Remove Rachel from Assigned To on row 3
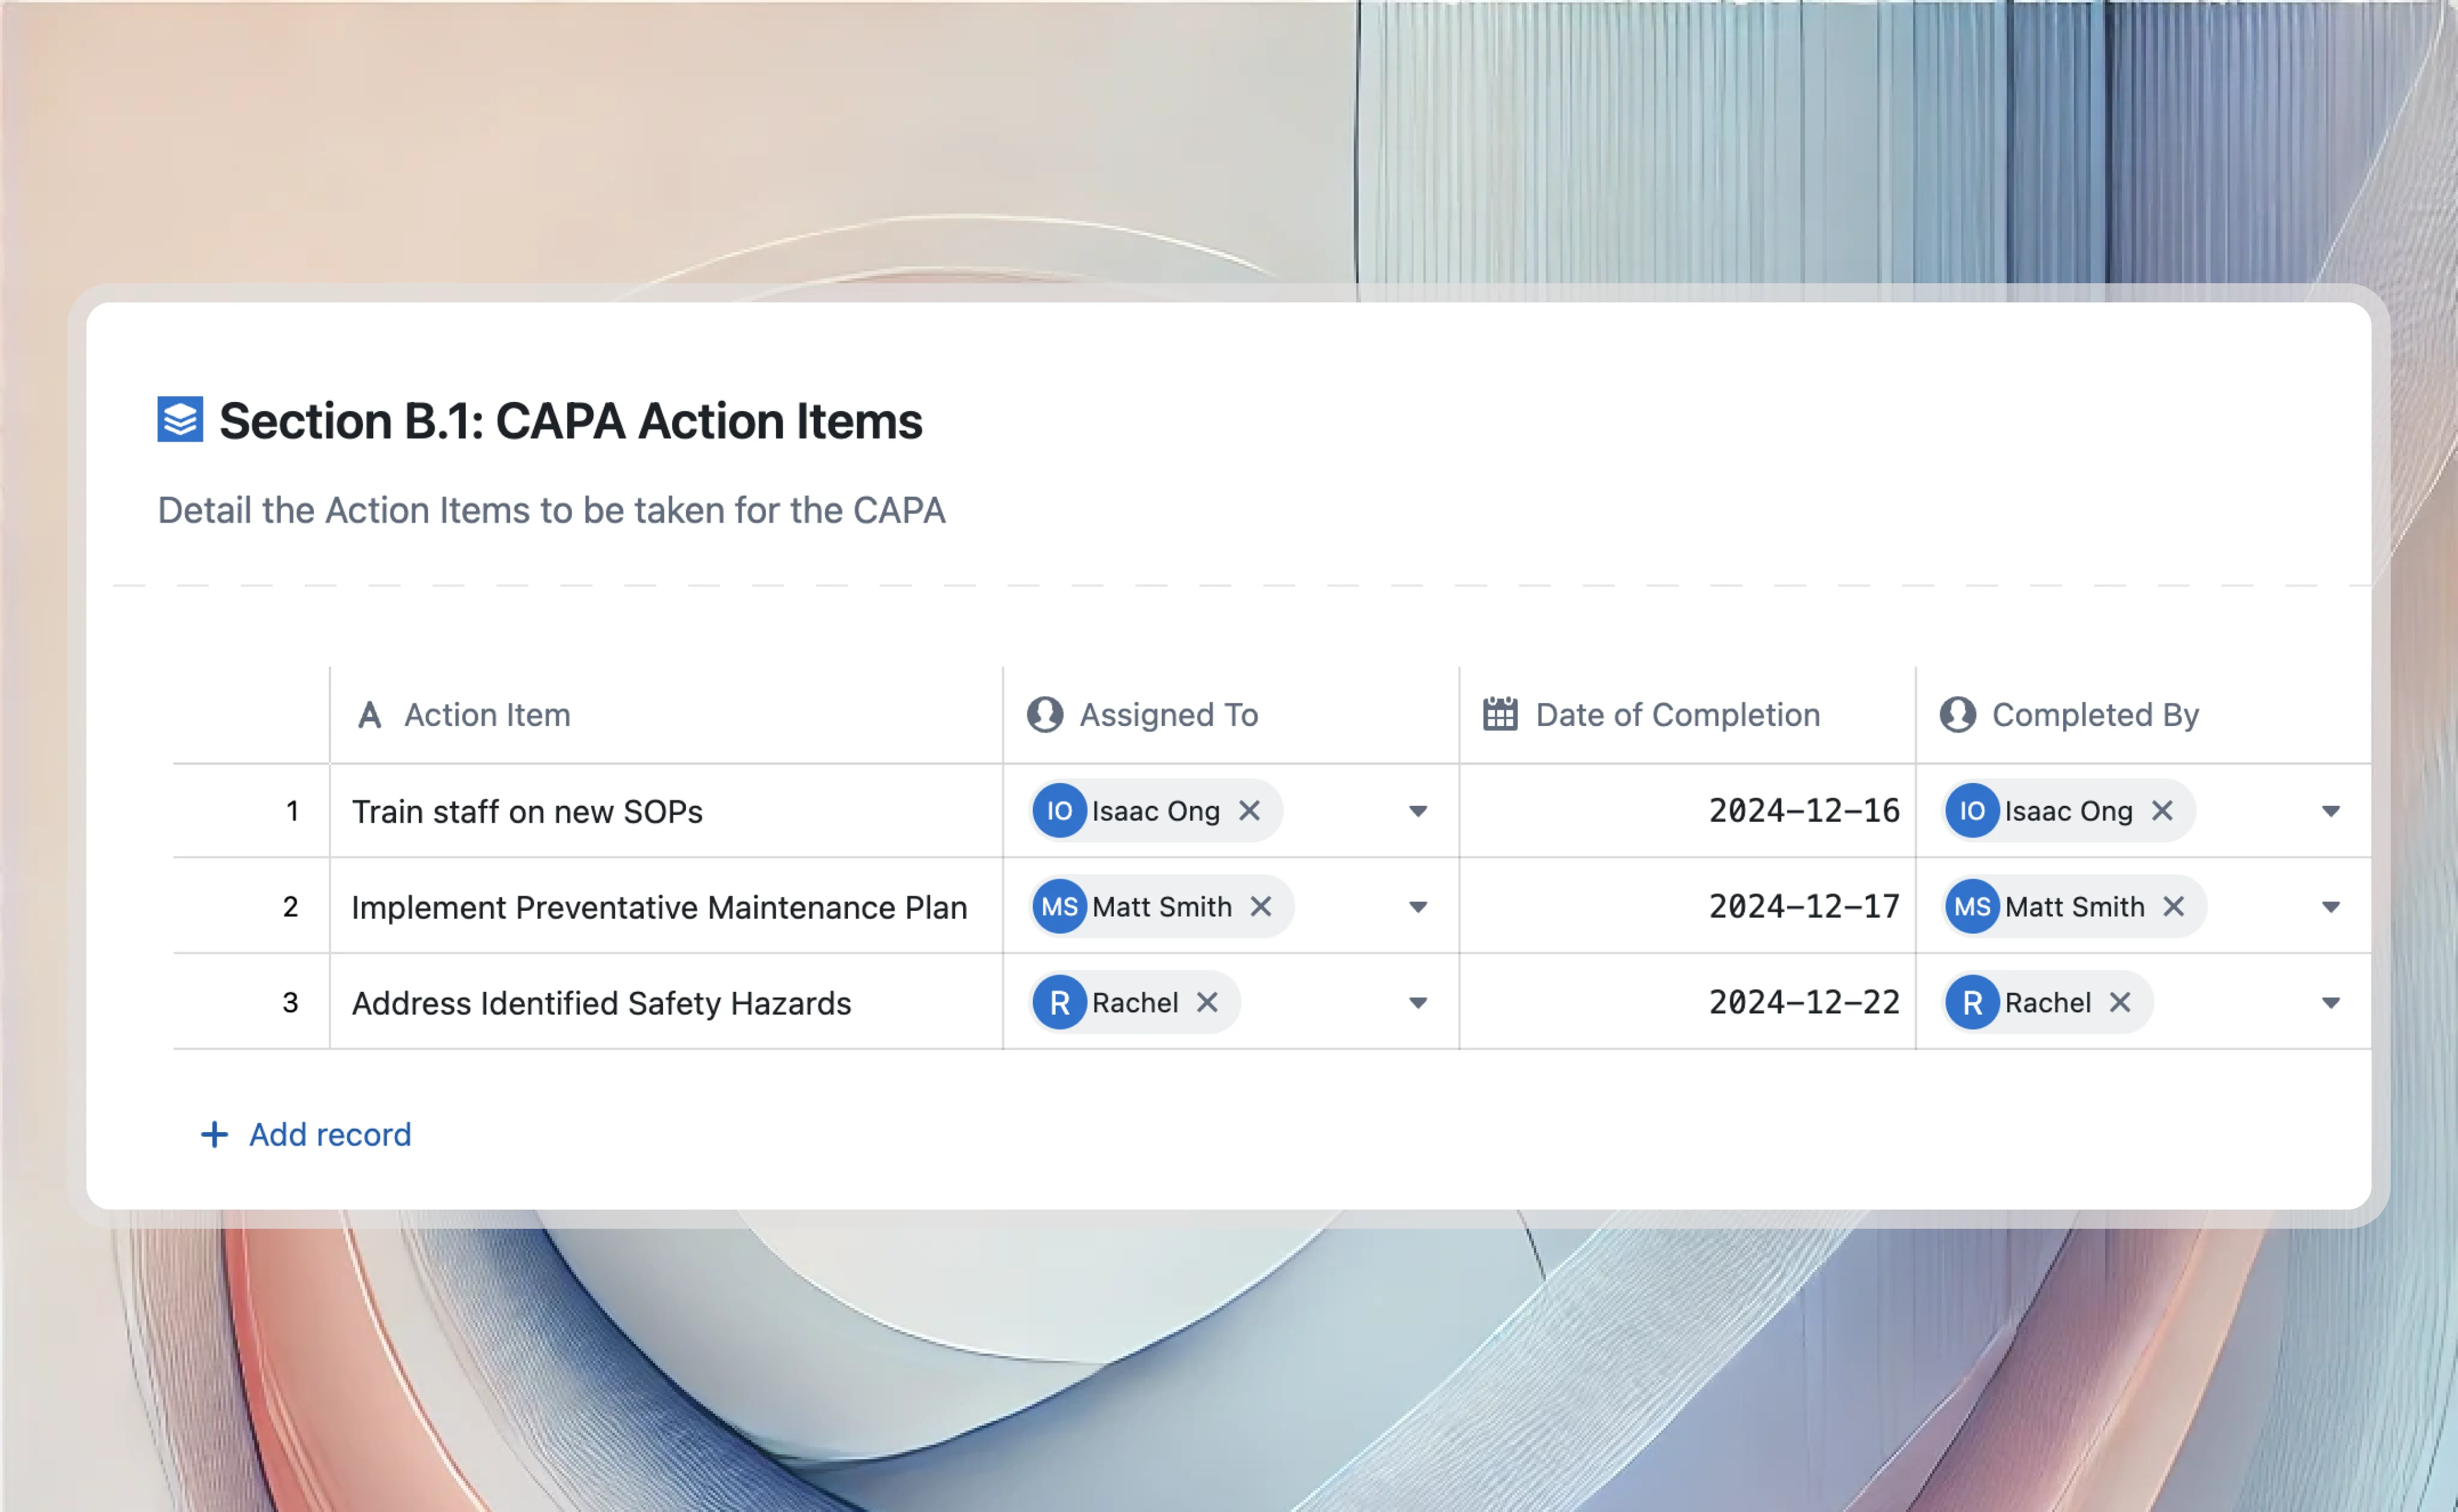Viewport: 2458px width, 1512px height. pos(1207,1002)
